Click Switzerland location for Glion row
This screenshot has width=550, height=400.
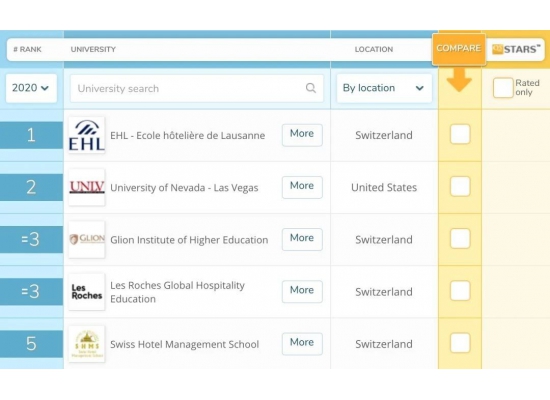coord(384,240)
